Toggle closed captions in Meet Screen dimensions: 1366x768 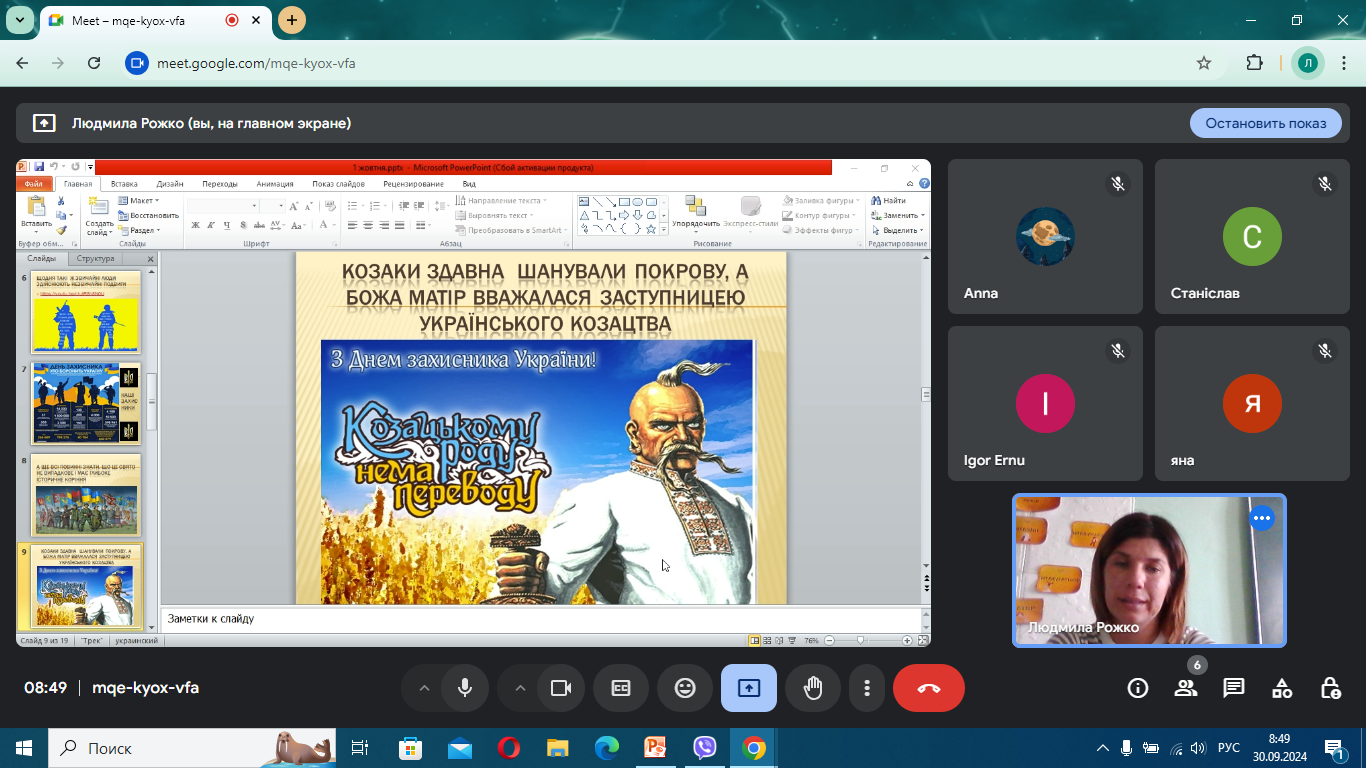[621, 688]
